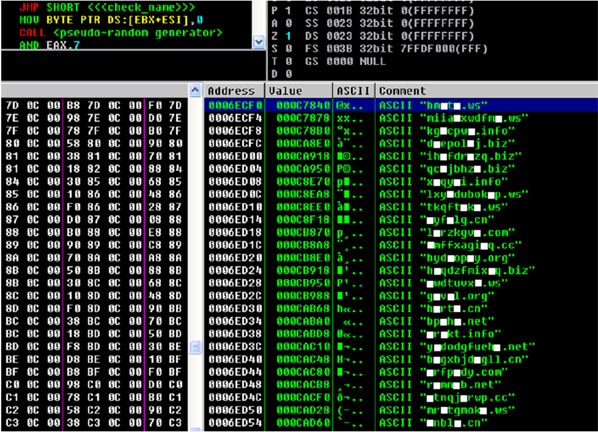Image resolution: width=598 pixels, height=432 pixels.
Task: Toggle the S flag value 0
Action: point(288,48)
